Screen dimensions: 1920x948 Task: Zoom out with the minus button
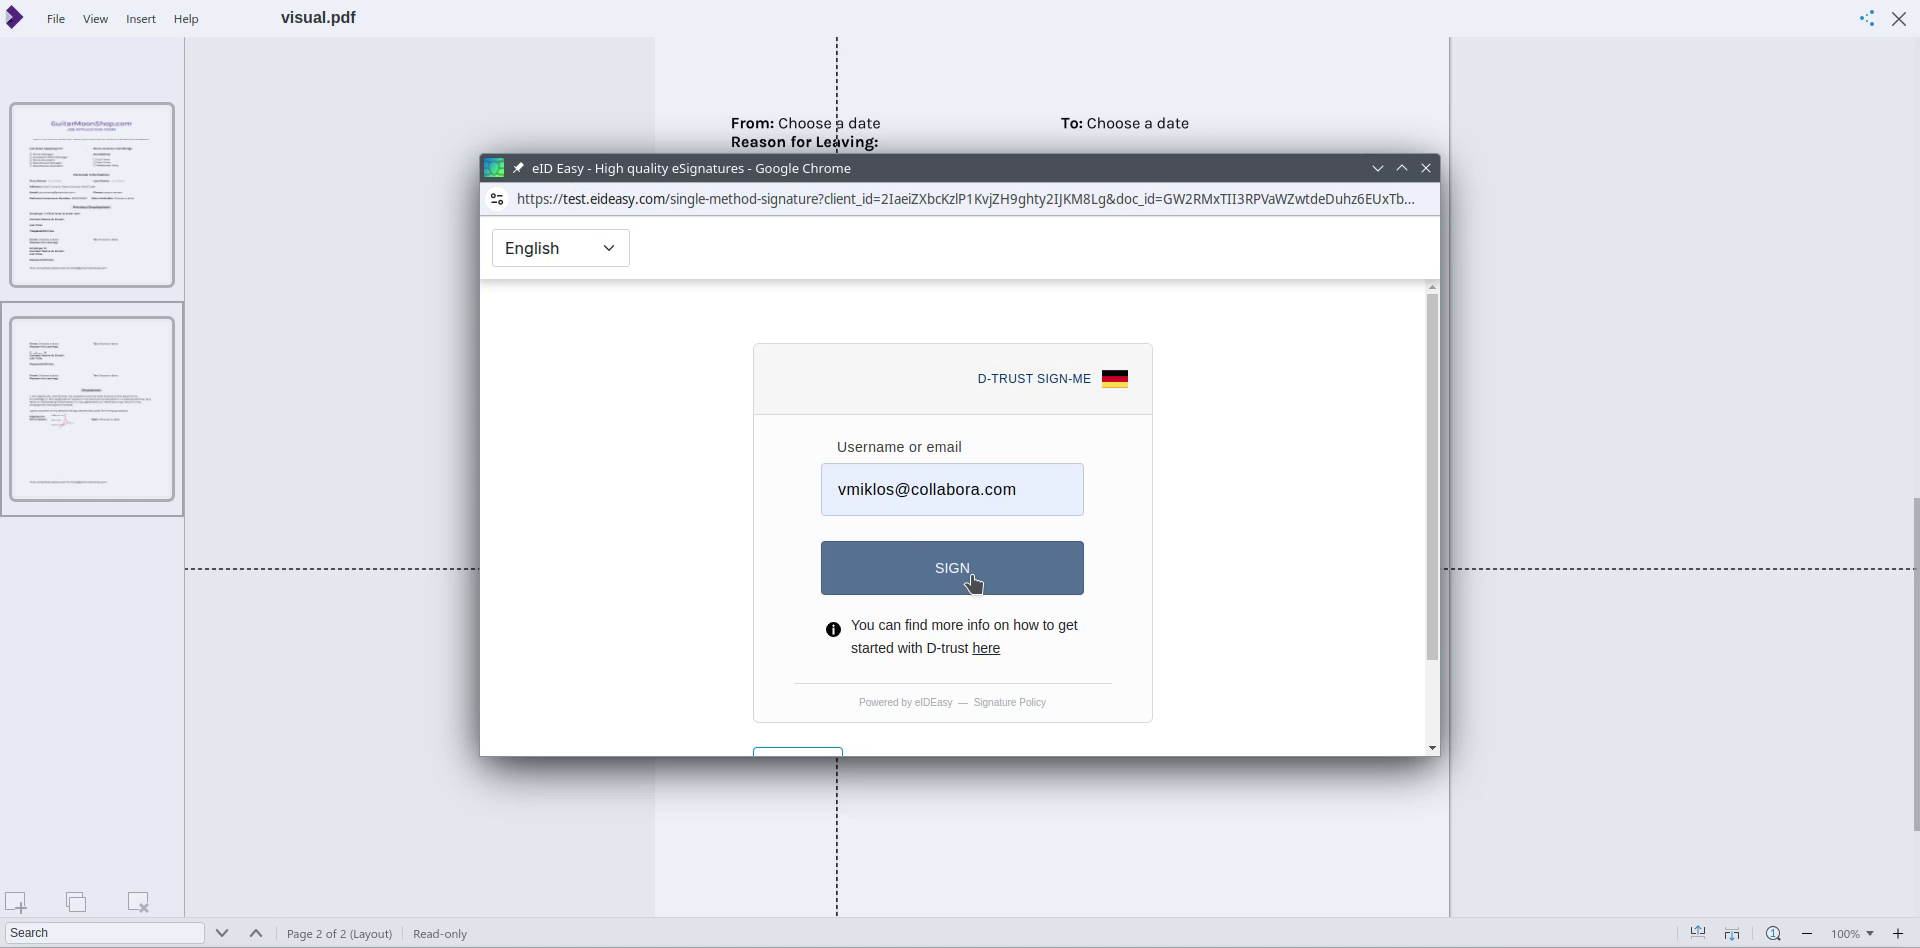1807,933
